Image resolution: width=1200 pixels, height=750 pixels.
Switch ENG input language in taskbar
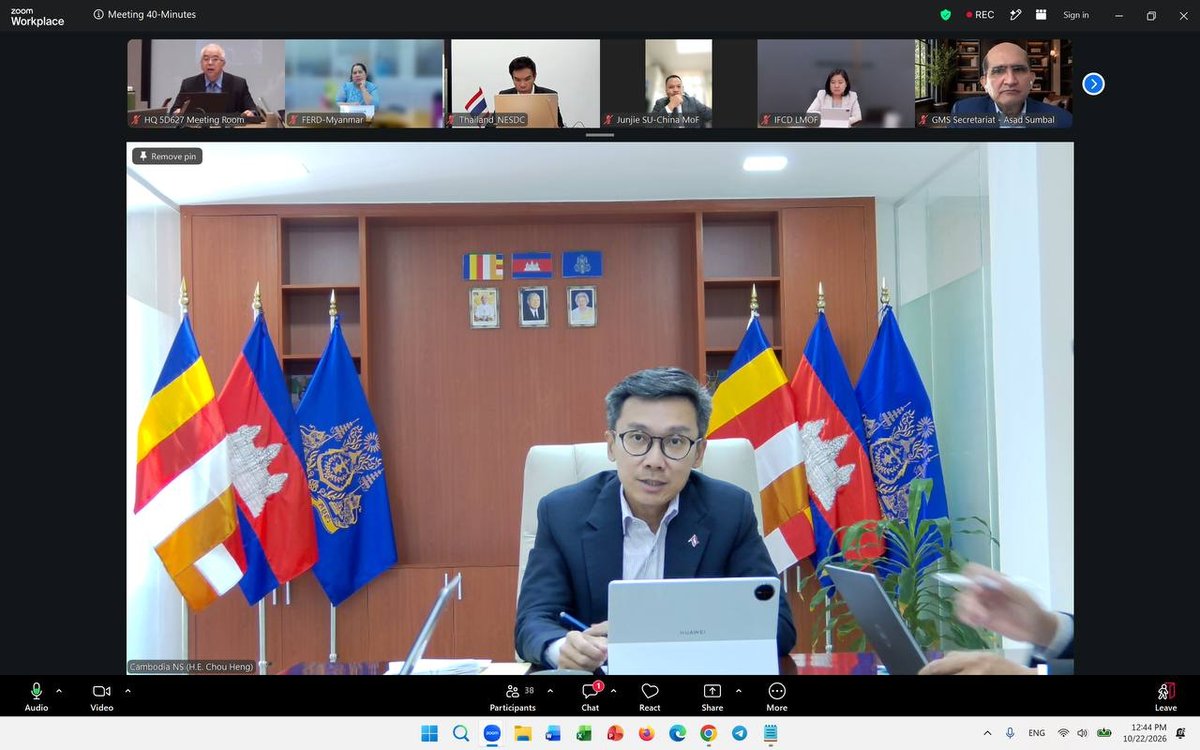(x=1037, y=733)
